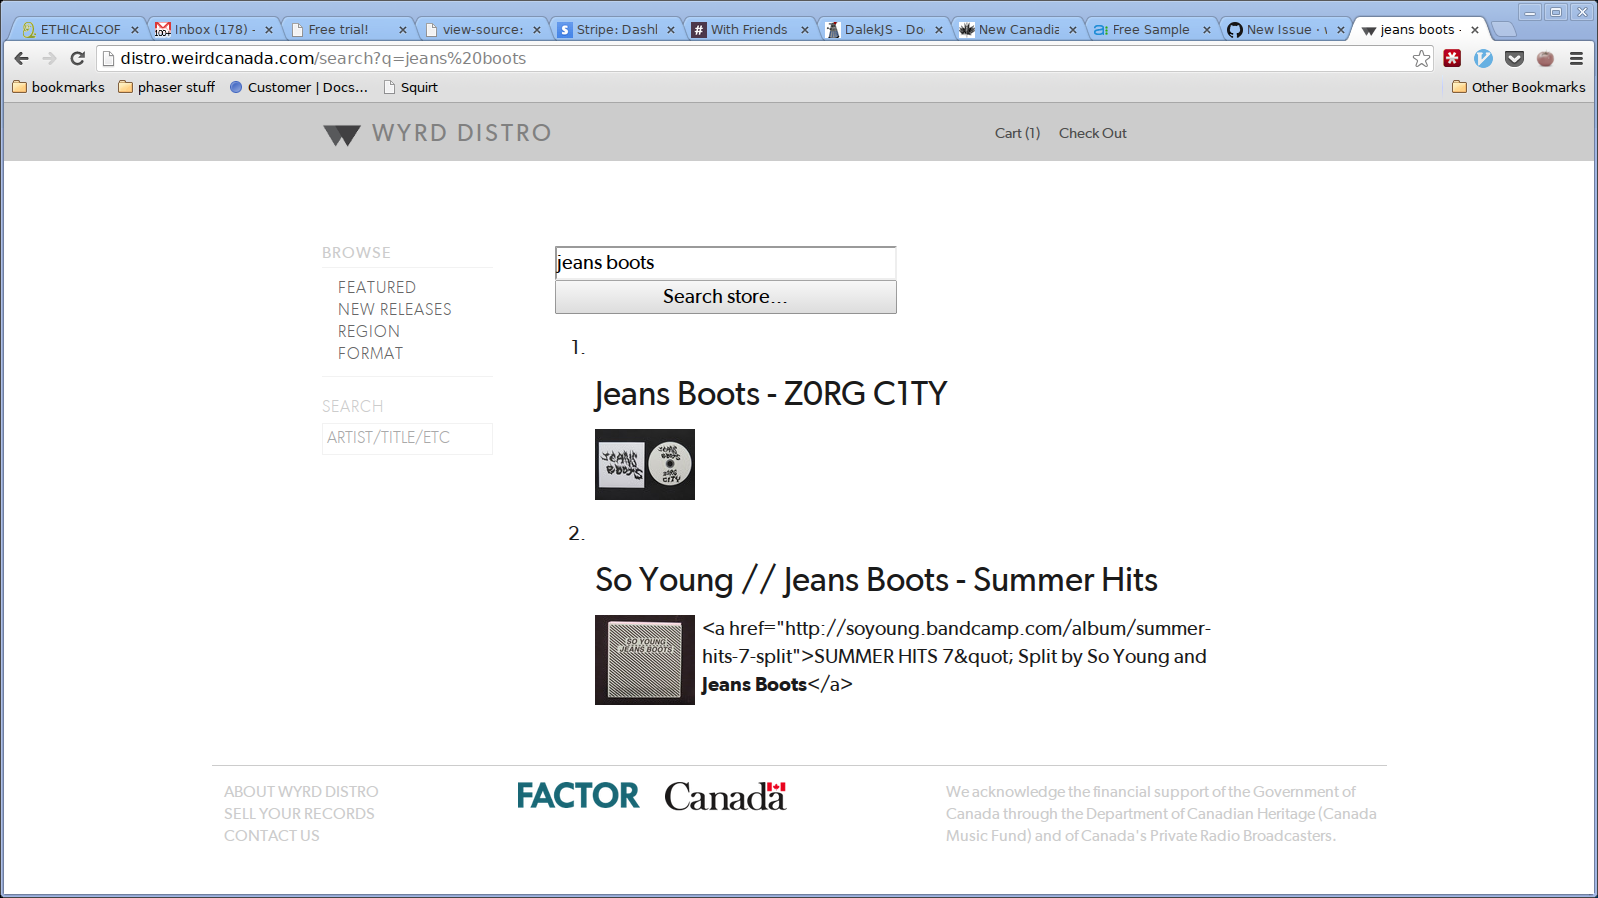The width and height of the screenshot is (1598, 898).
Task: Close the With Friends tab
Action: [805, 30]
